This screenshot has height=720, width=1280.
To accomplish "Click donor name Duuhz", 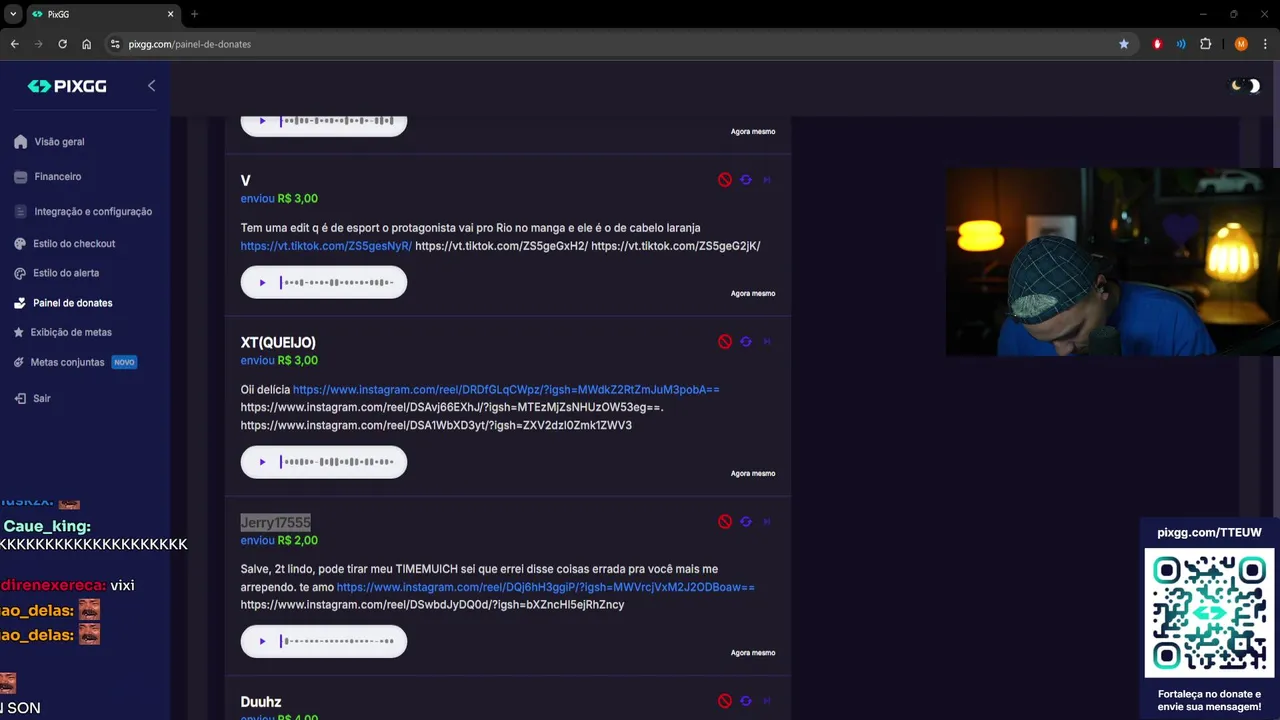I will tap(261, 702).
